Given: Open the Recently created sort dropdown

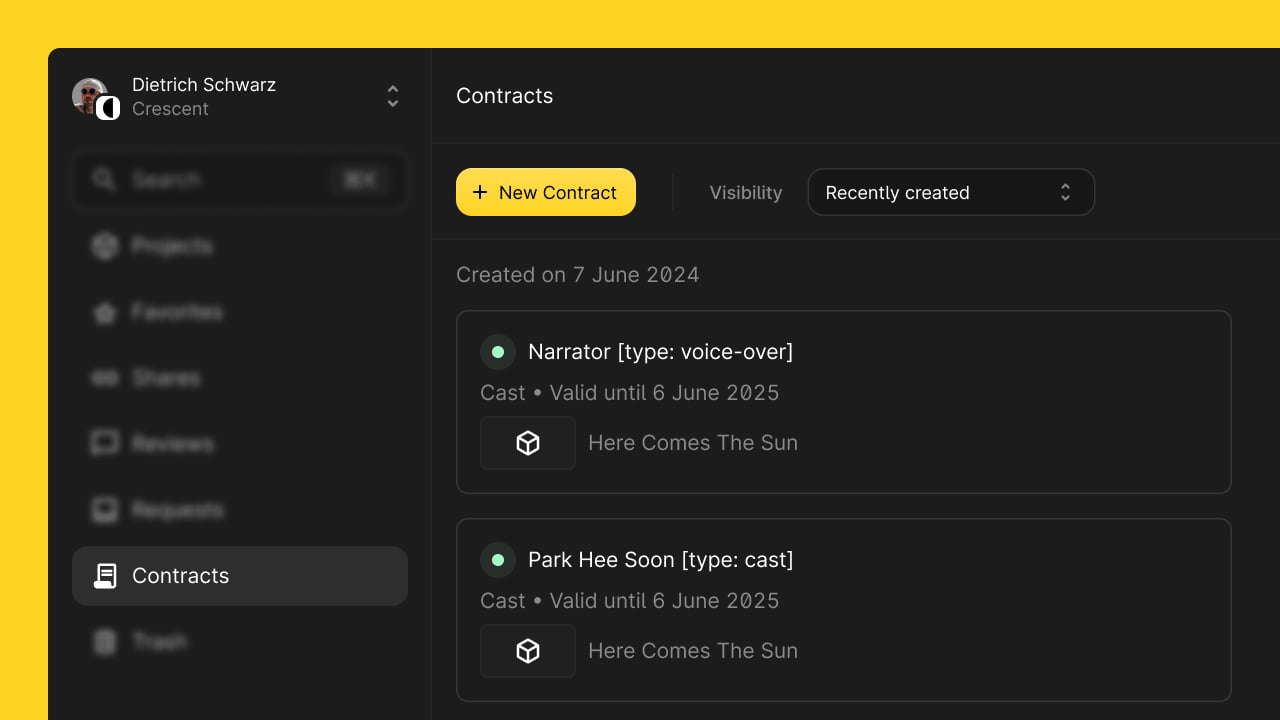Looking at the screenshot, I should [x=950, y=192].
